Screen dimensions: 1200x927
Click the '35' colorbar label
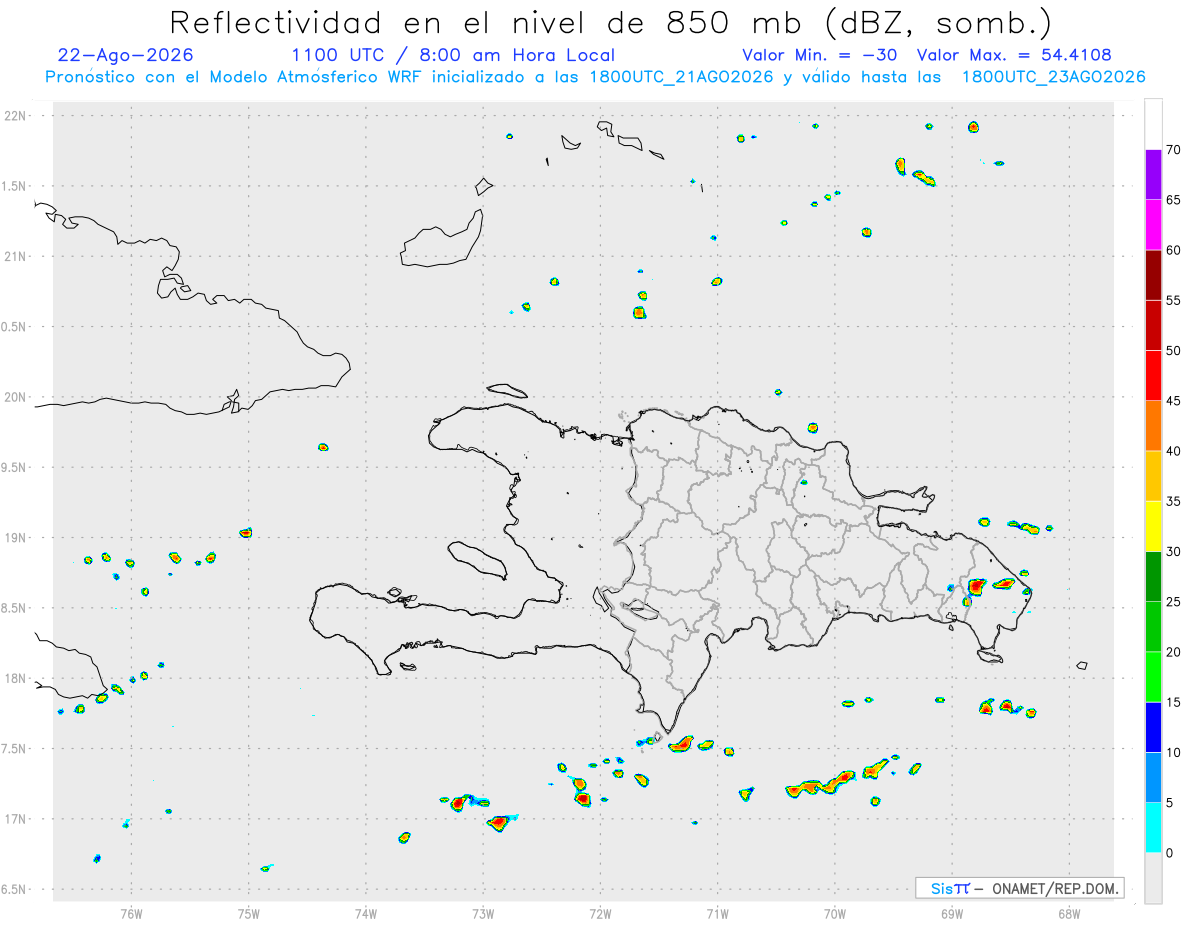(x=1174, y=501)
